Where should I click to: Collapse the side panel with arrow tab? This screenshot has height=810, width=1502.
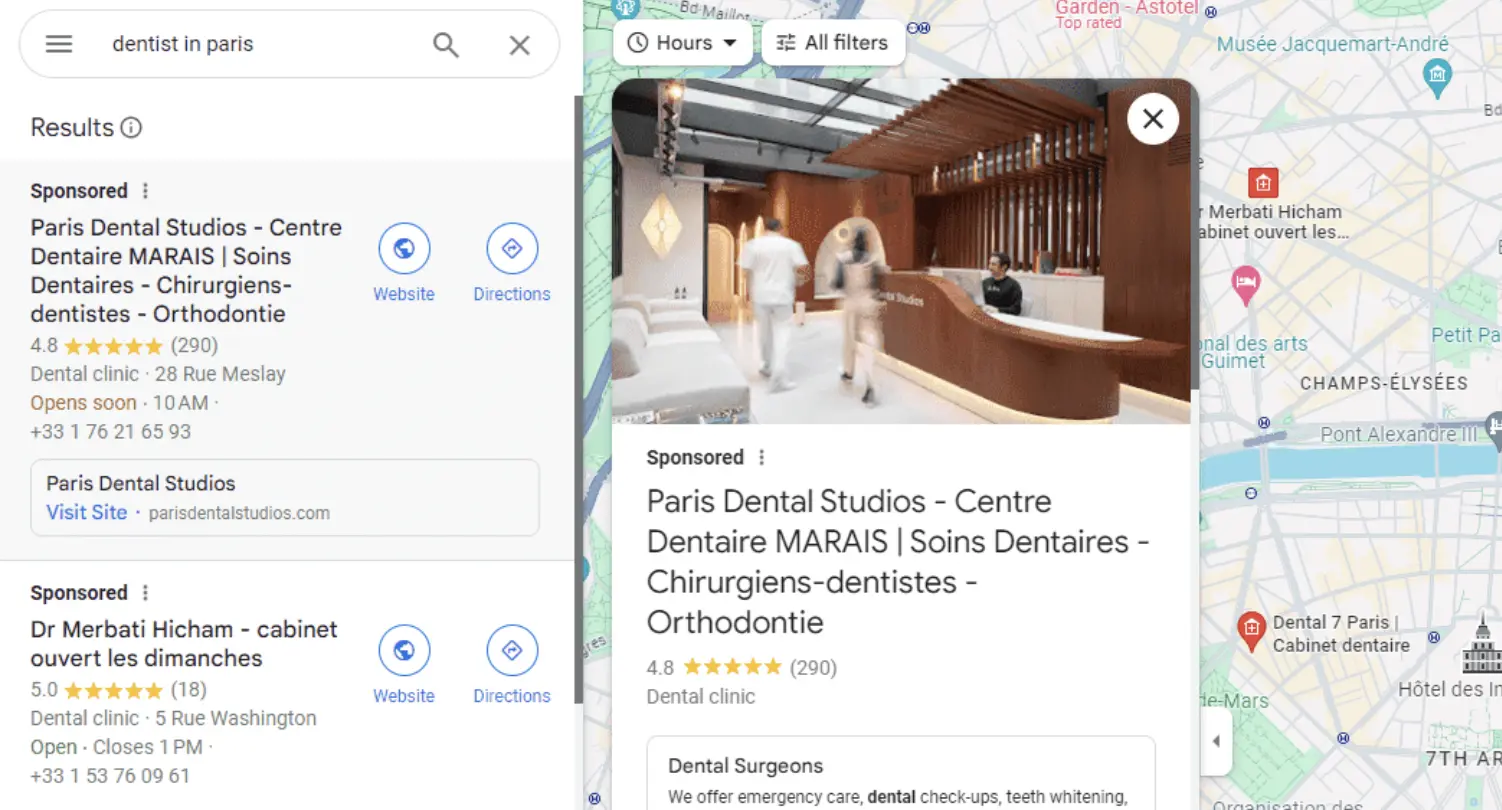[x=1216, y=742]
